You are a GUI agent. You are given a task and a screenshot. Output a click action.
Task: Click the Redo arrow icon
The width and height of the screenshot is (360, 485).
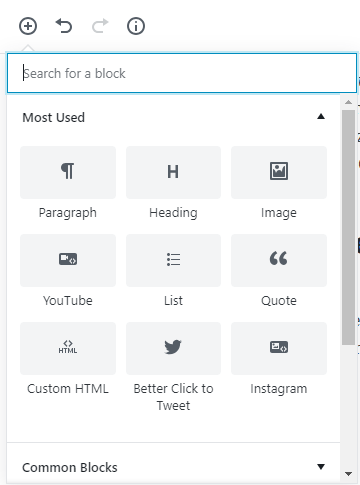click(x=100, y=26)
